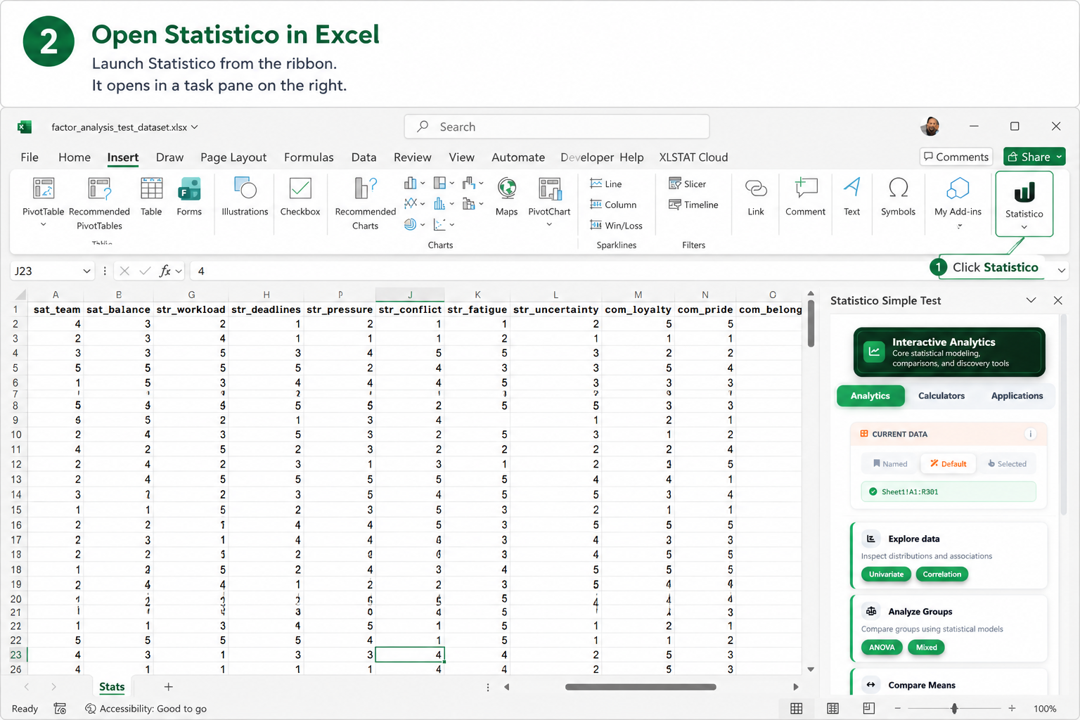Switch to the Formulas tab
Viewport: 1080px width, 720px height.
click(x=309, y=157)
